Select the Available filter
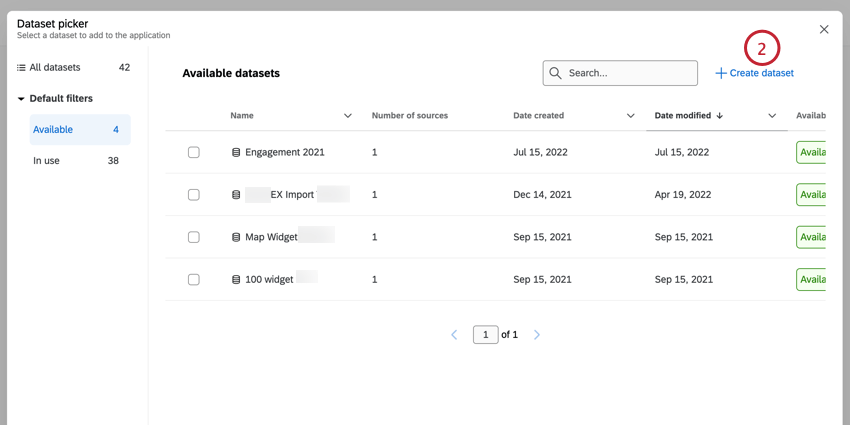The width and height of the screenshot is (850, 425). tap(53, 130)
